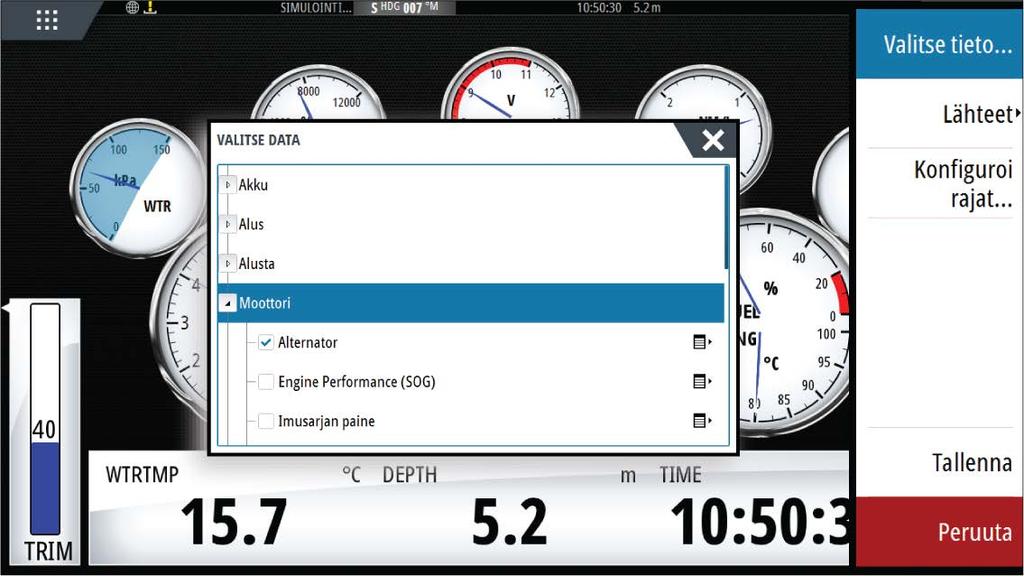Click SIMULOINTI status text
This screenshot has width=1024, height=576.
(x=315, y=8)
